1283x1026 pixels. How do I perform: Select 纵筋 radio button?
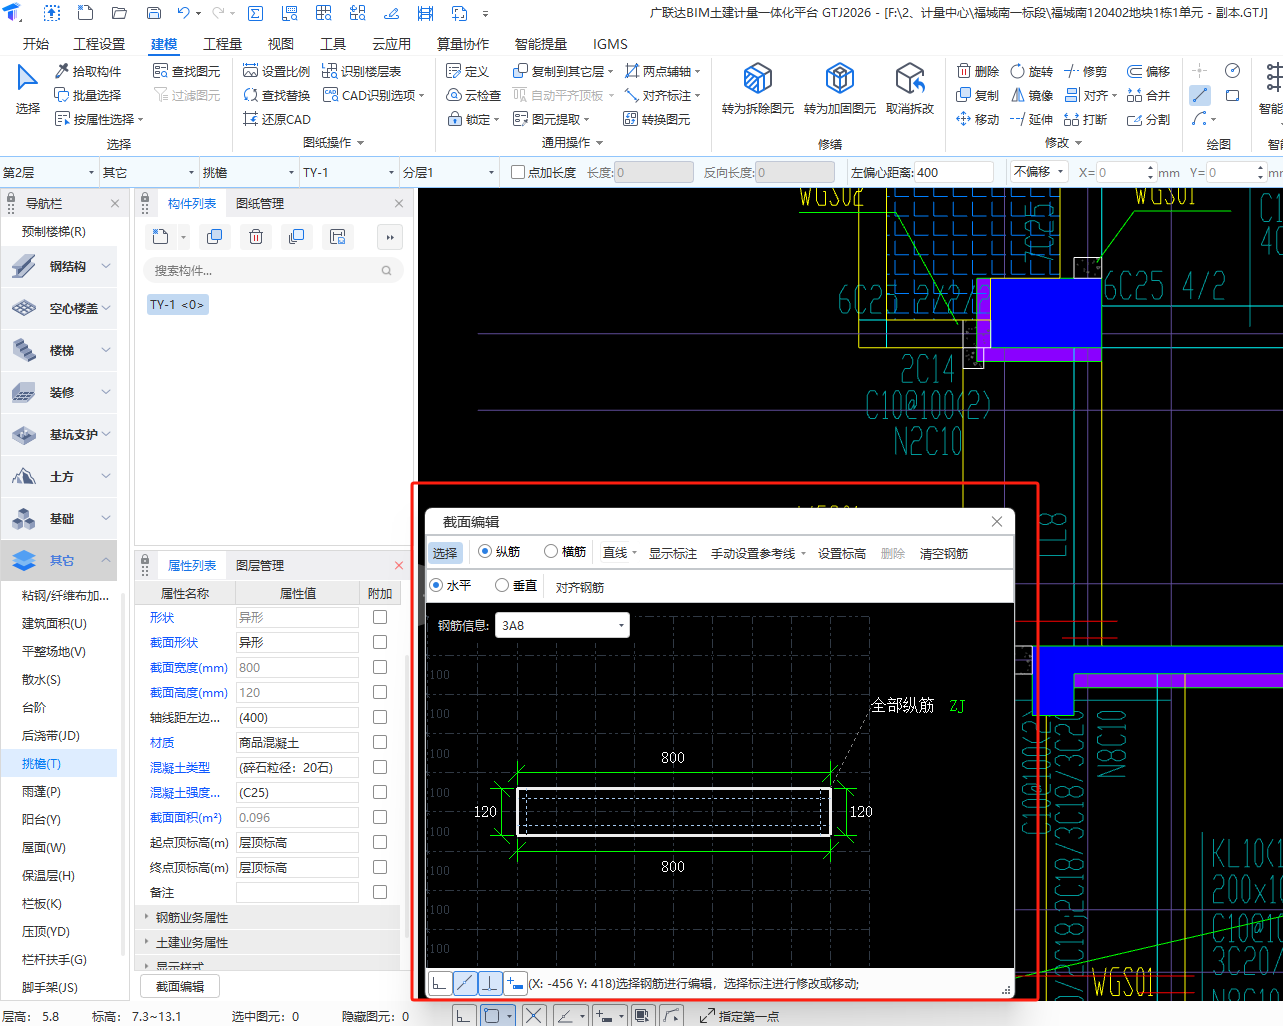[x=485, y=551]
